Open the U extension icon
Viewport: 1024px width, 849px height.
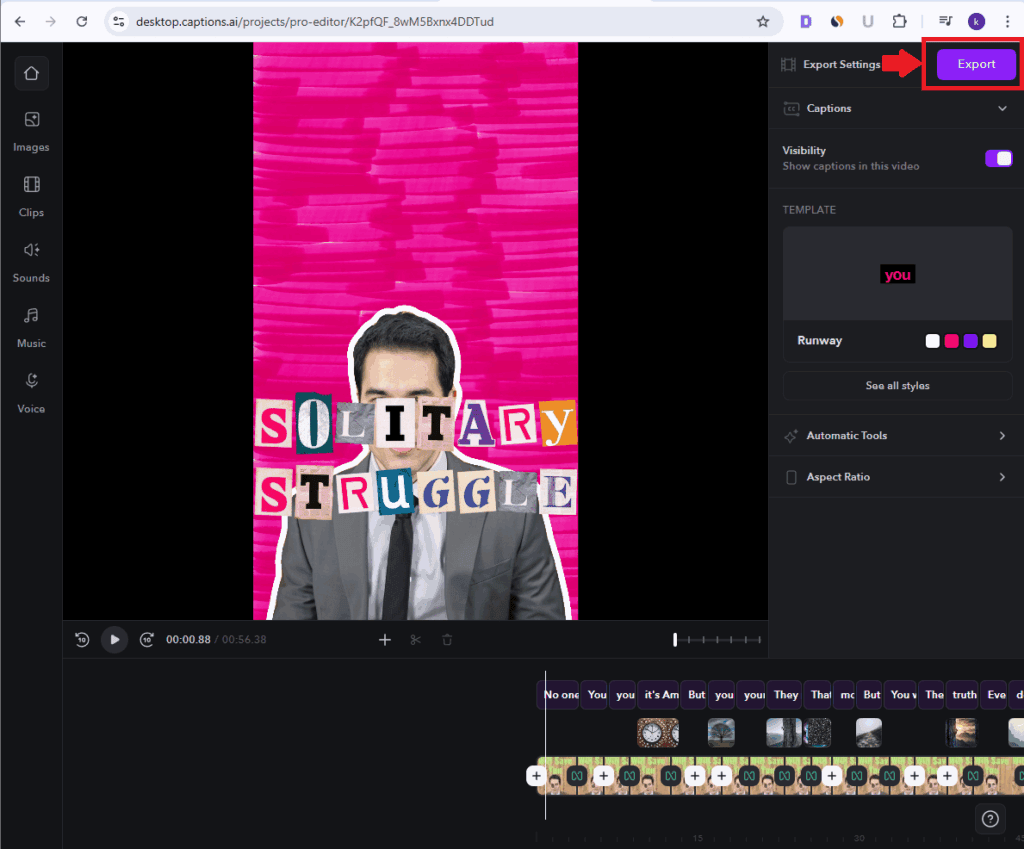tap(868, 22)
